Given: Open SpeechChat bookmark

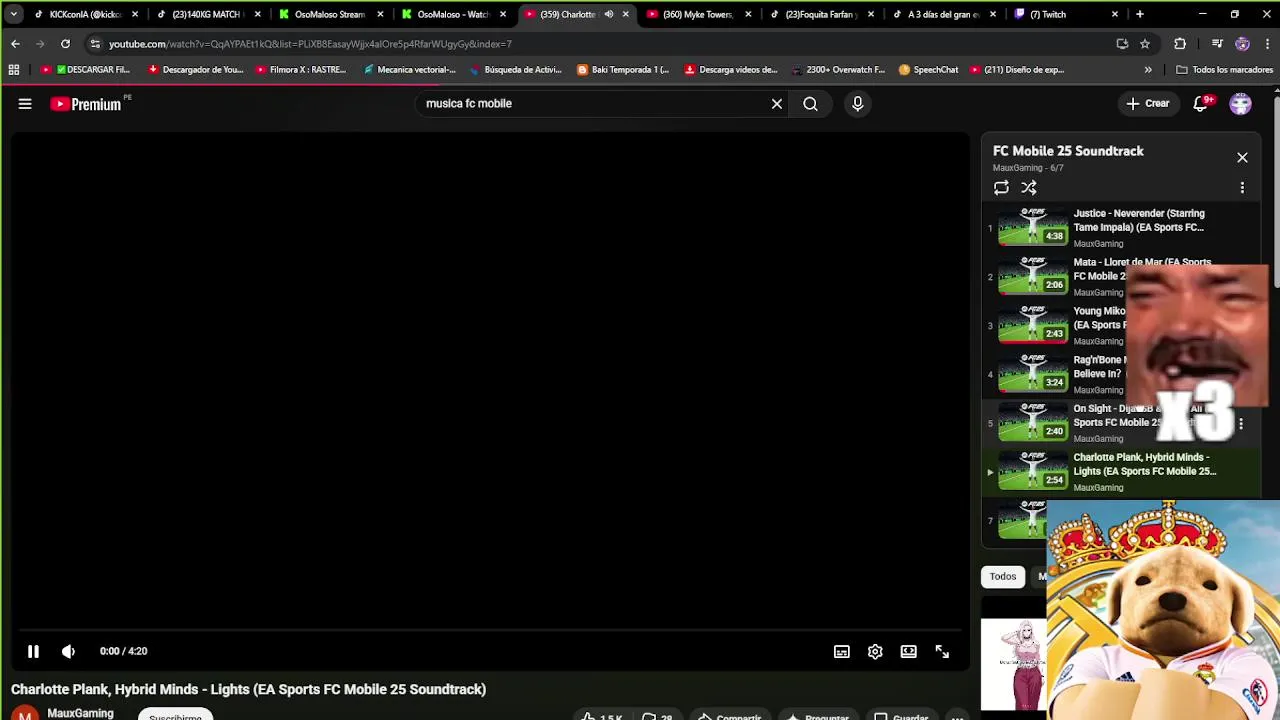Looking at the screenshot, I should click(929, 70).
